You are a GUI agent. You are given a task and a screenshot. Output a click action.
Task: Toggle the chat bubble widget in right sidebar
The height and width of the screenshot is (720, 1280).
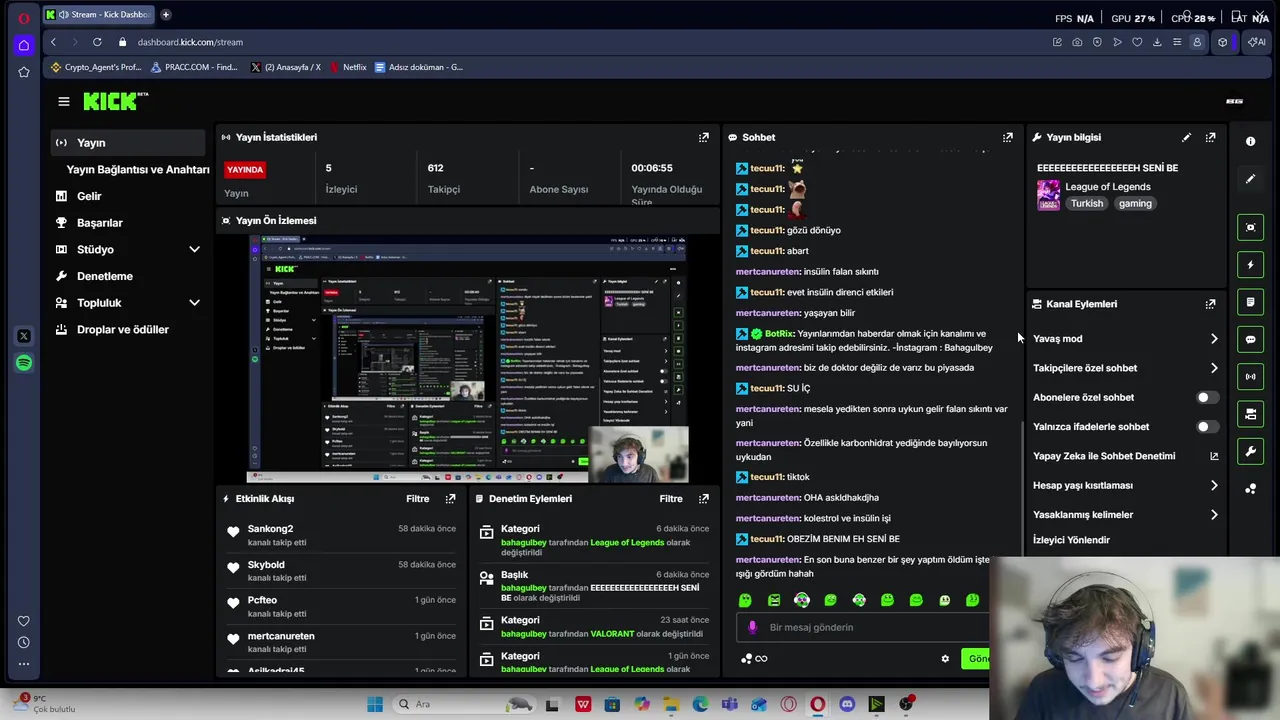coord(1250,339)
